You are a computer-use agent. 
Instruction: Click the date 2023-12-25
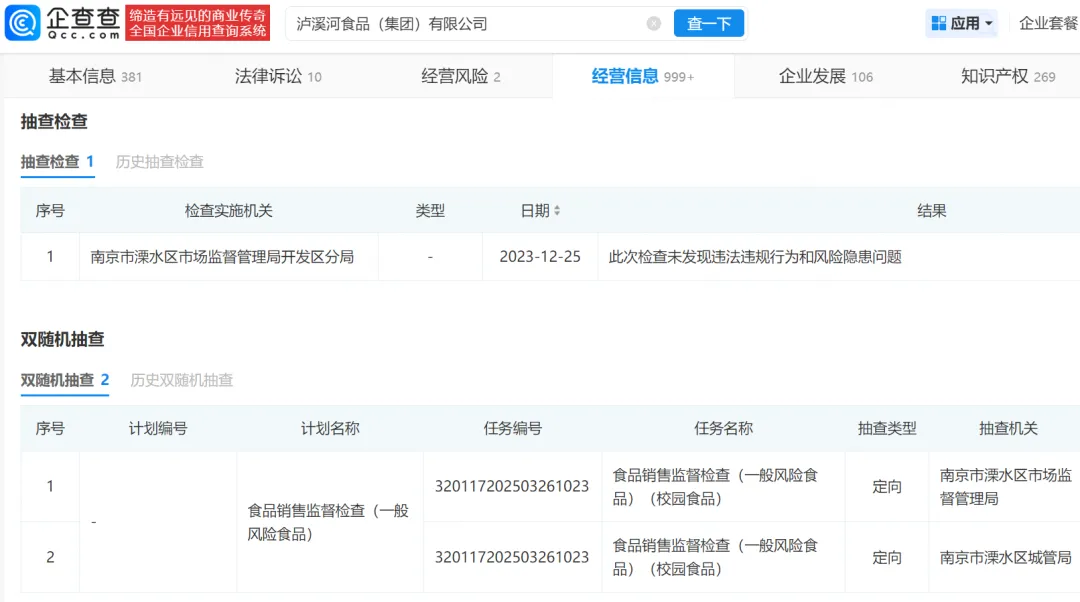click(x=540, y=257)
